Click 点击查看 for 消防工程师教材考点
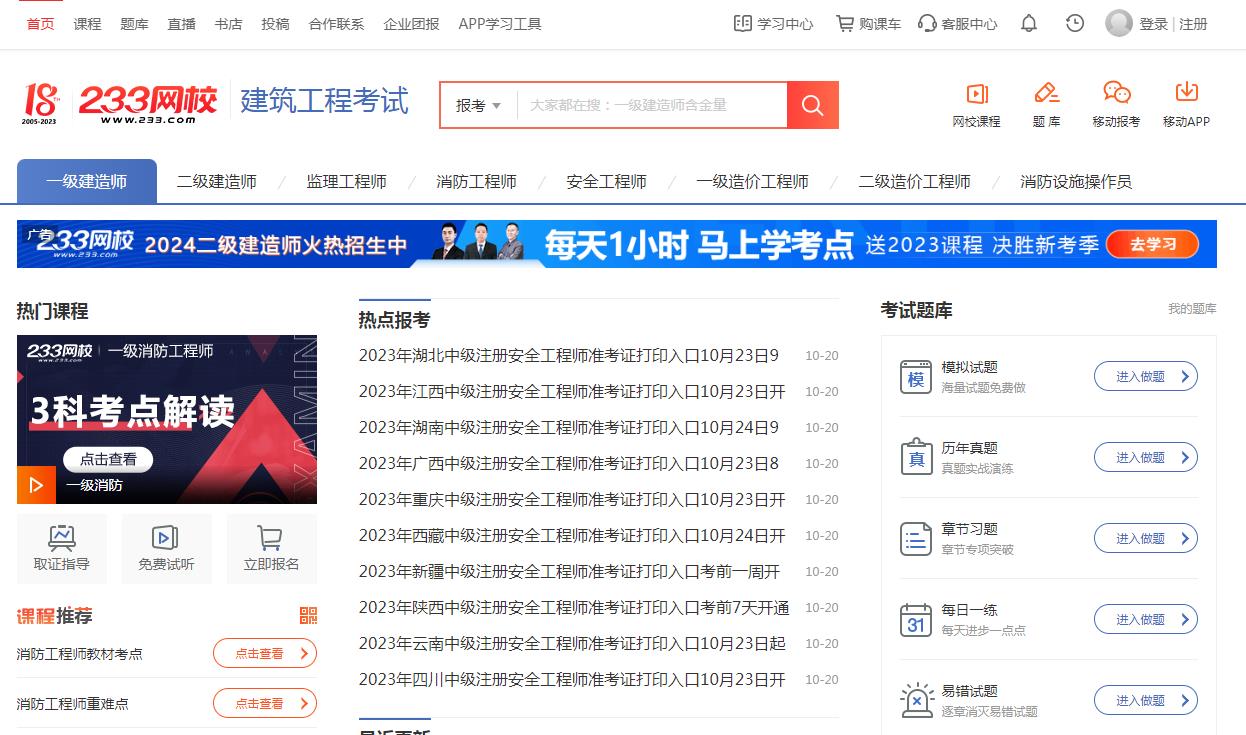Screen dimensions: 1246x735 tap(265, 653)
